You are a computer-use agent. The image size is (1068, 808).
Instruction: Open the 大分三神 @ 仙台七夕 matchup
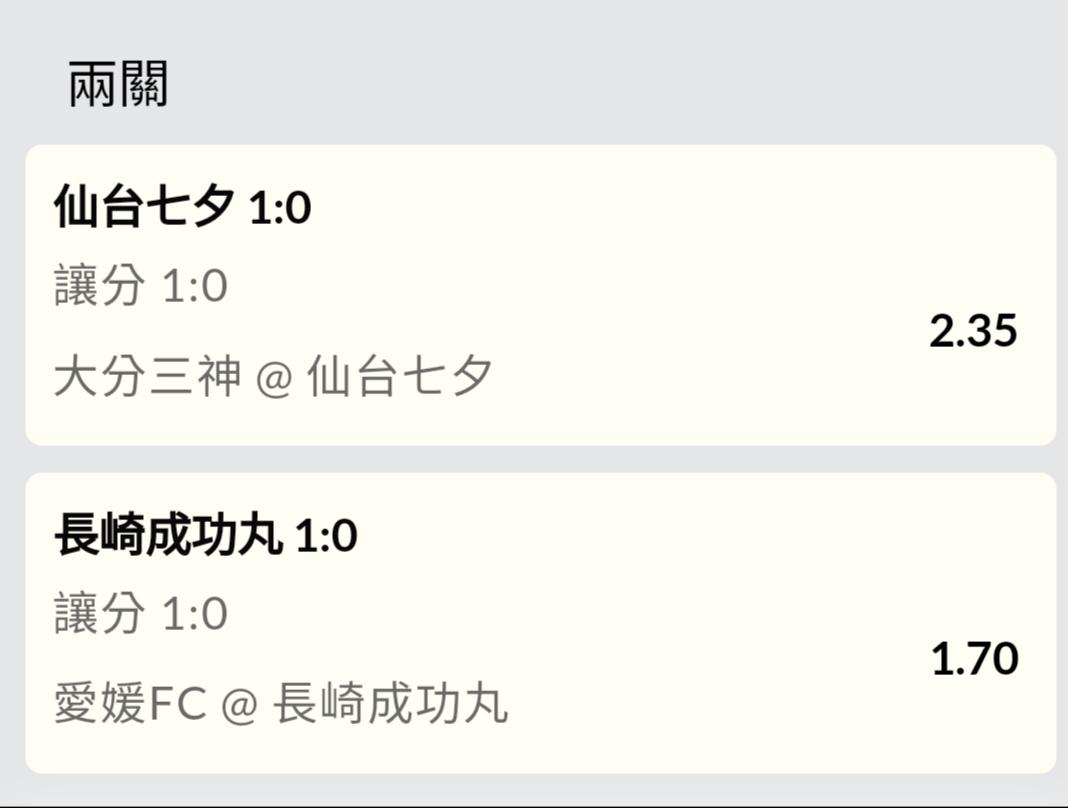point(273,378)
